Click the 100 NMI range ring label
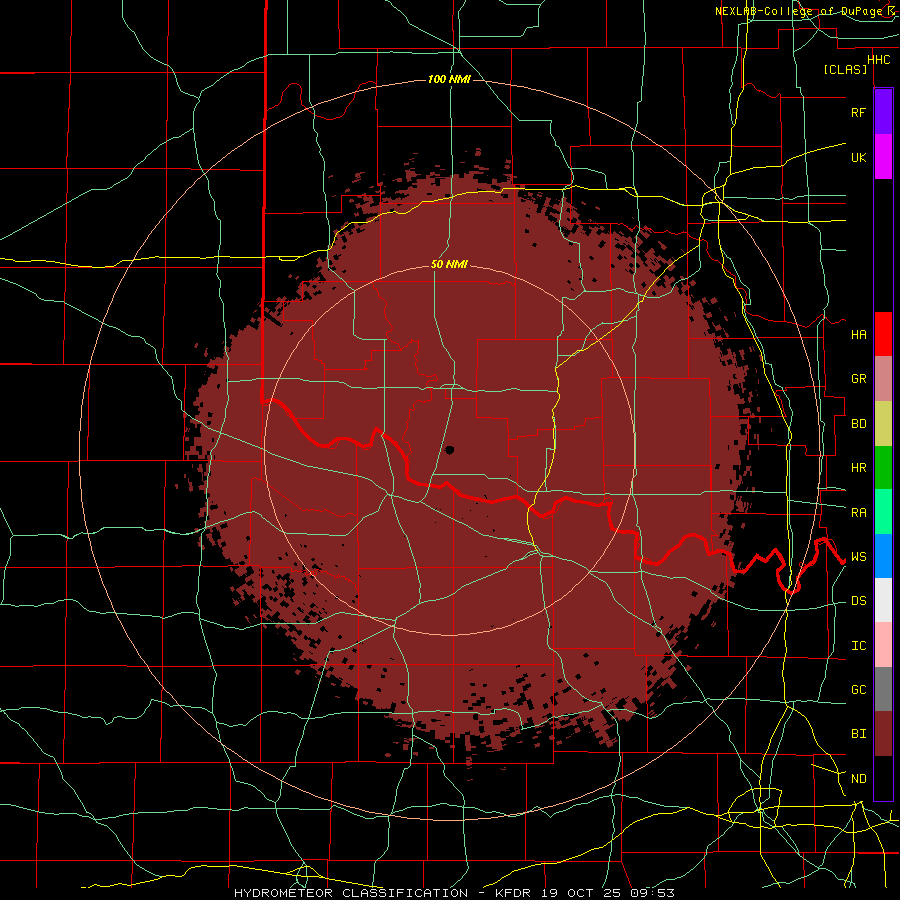900x900 pixels. [449, 79]
